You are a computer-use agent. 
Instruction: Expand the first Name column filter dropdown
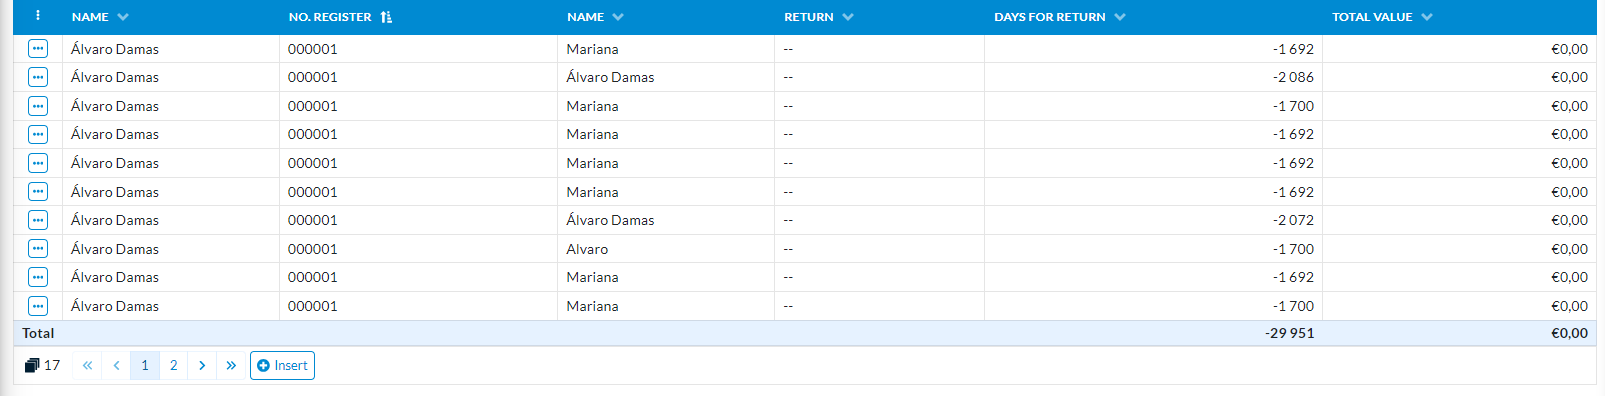click(x=123, y=17)
